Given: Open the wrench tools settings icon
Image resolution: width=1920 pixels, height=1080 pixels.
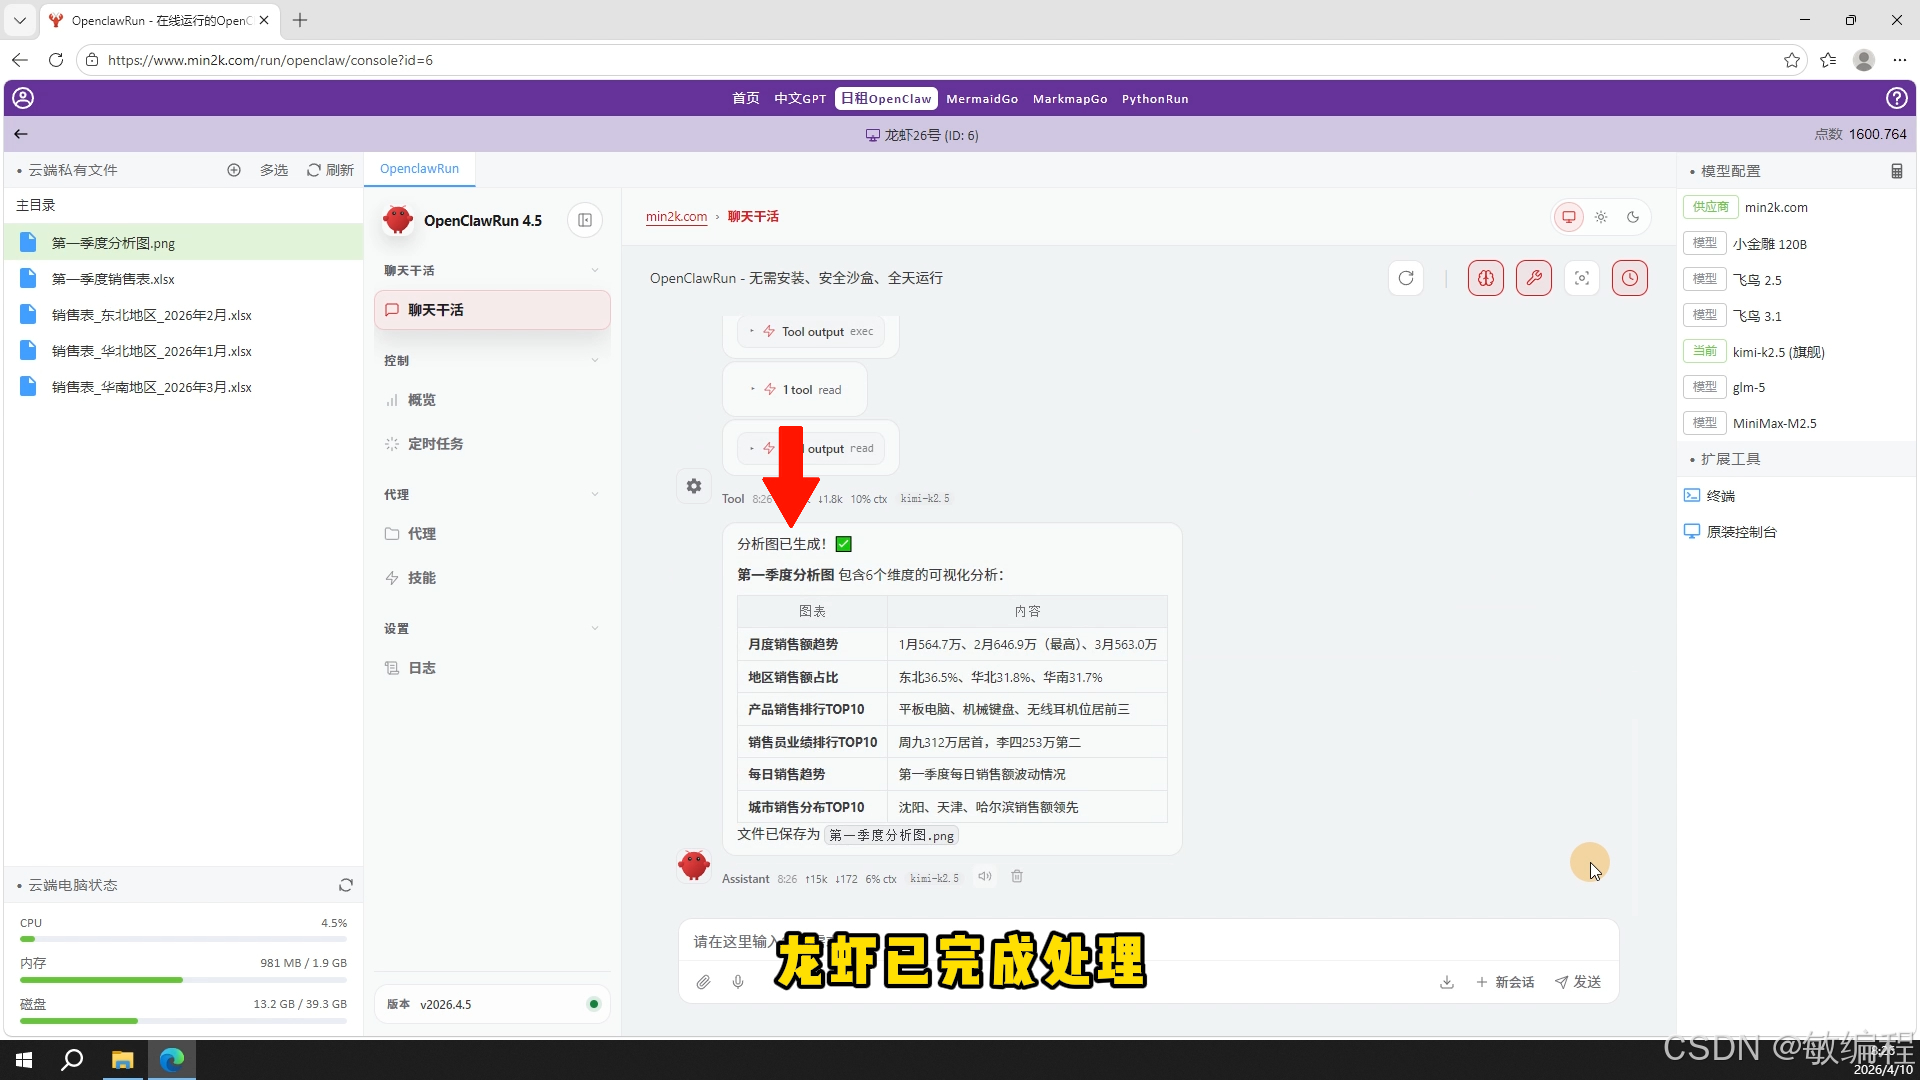Looking at the screenshot, I should point(1535,278).
